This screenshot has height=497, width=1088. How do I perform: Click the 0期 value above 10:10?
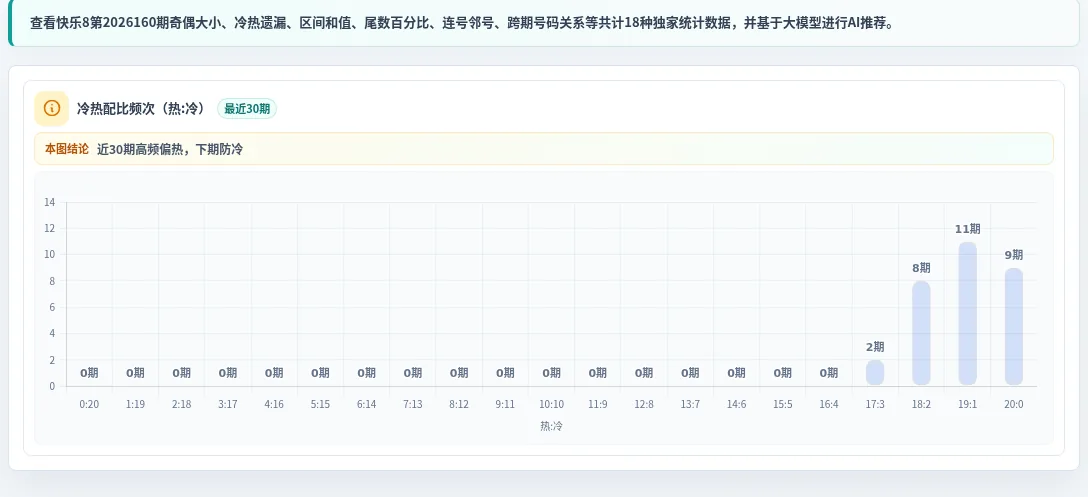552,373
